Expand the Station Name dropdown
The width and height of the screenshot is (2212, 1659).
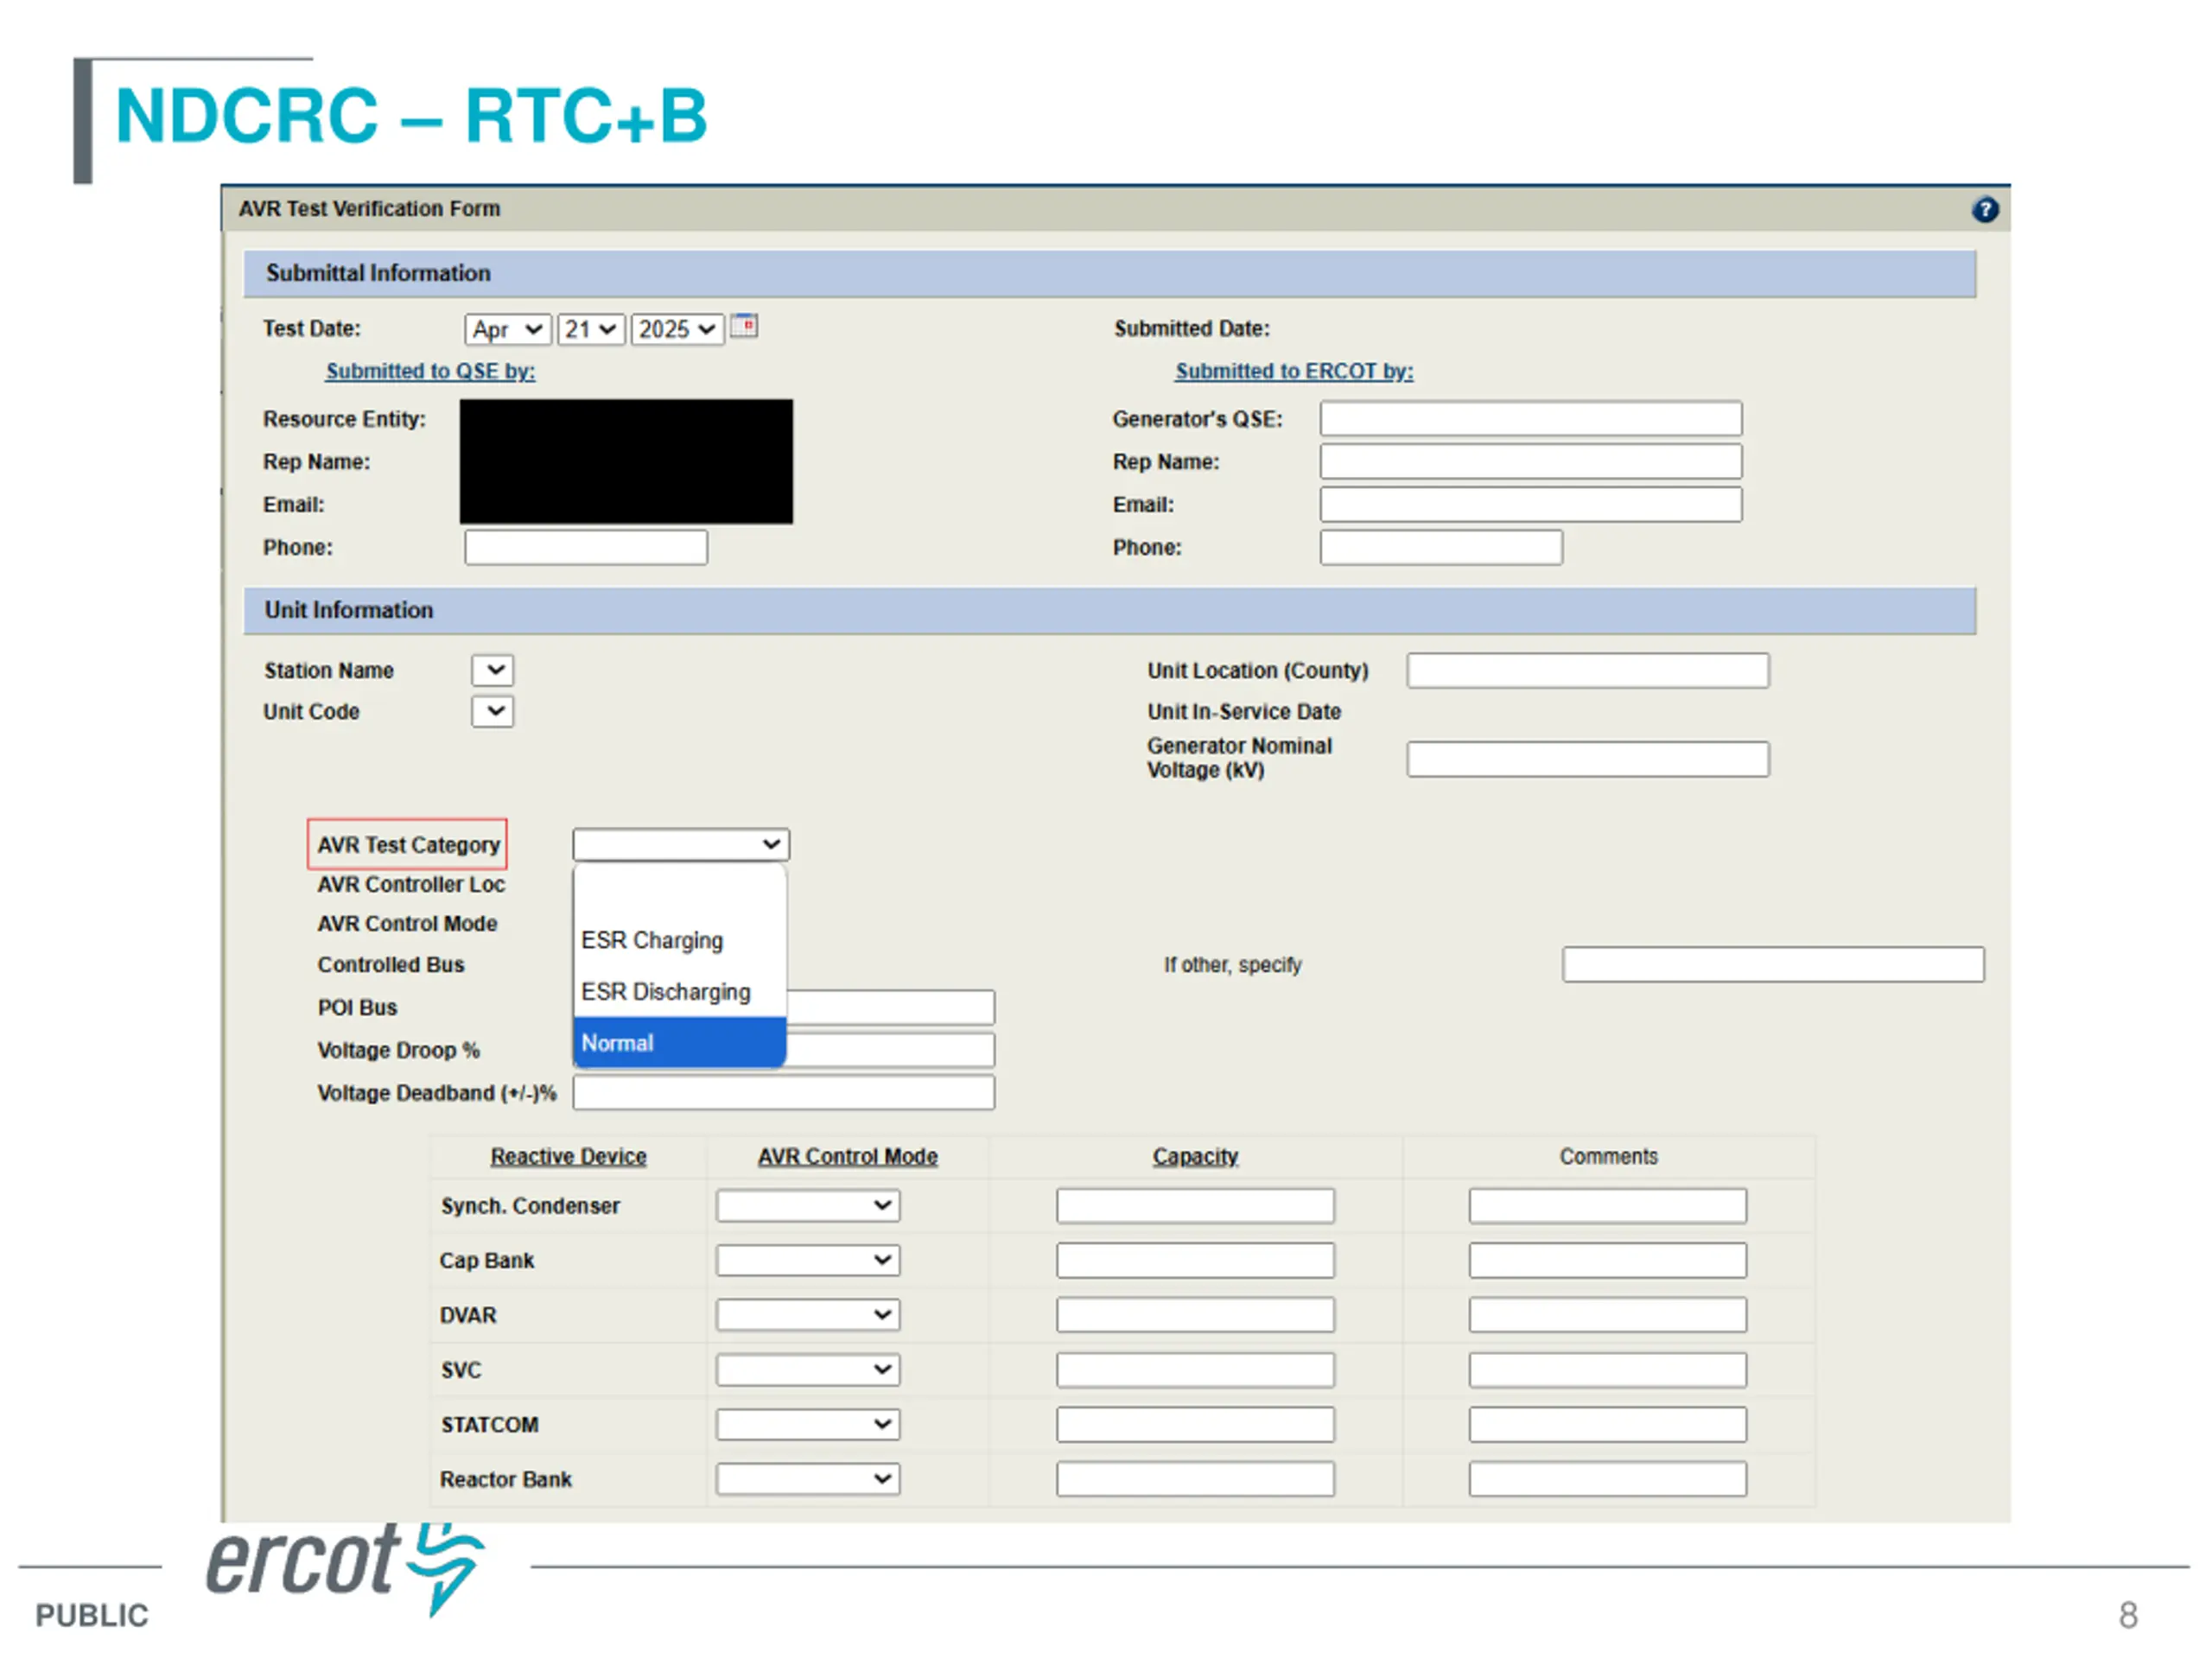492,670
